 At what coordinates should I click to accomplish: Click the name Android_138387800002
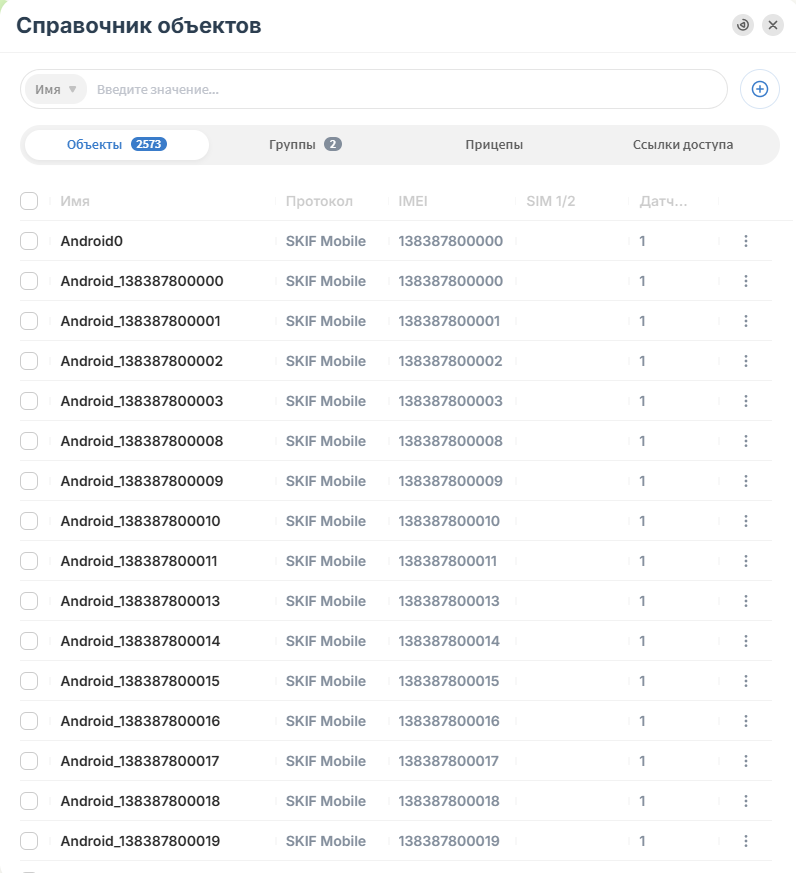141,361
